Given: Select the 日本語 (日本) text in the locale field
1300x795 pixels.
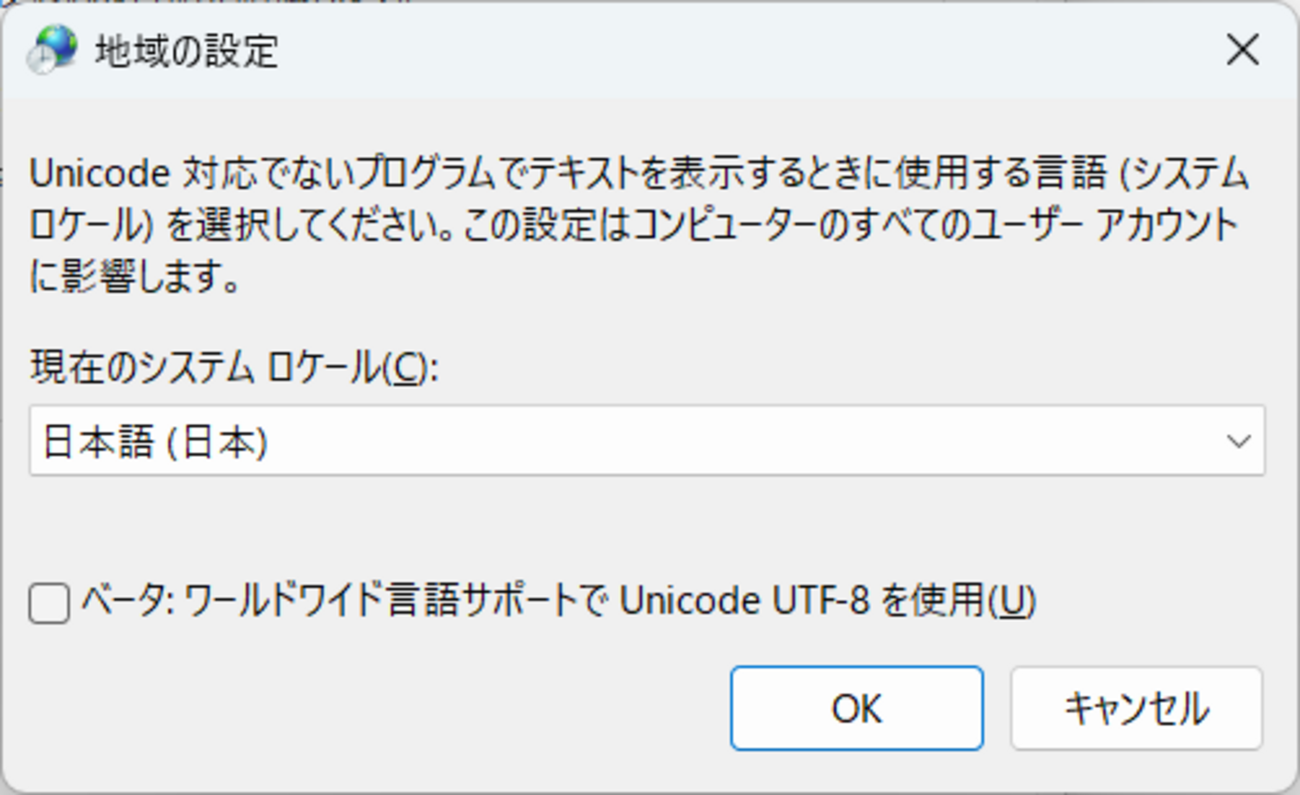Looking at the screenshot, I should pyautogui.click(x=156, y=442).
